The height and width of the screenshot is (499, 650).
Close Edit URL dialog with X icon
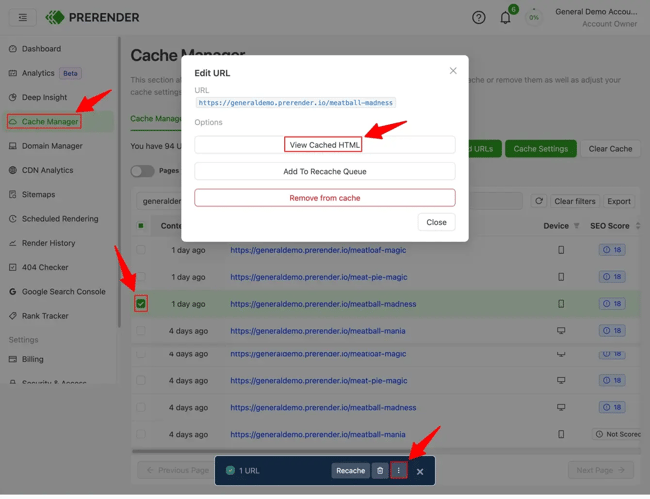[x=453, y=71]
